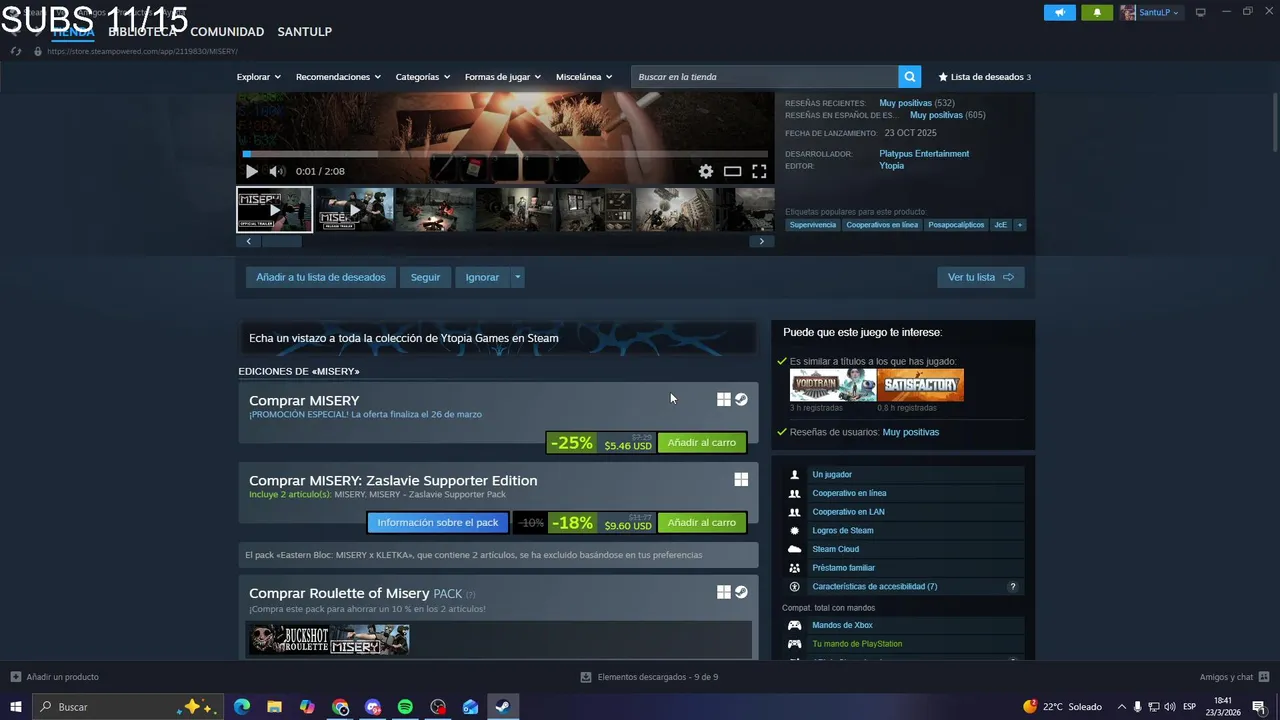Click the thumbnail strip scrollbar handle
The image size is (1280, 720).
tap(282, 241)
